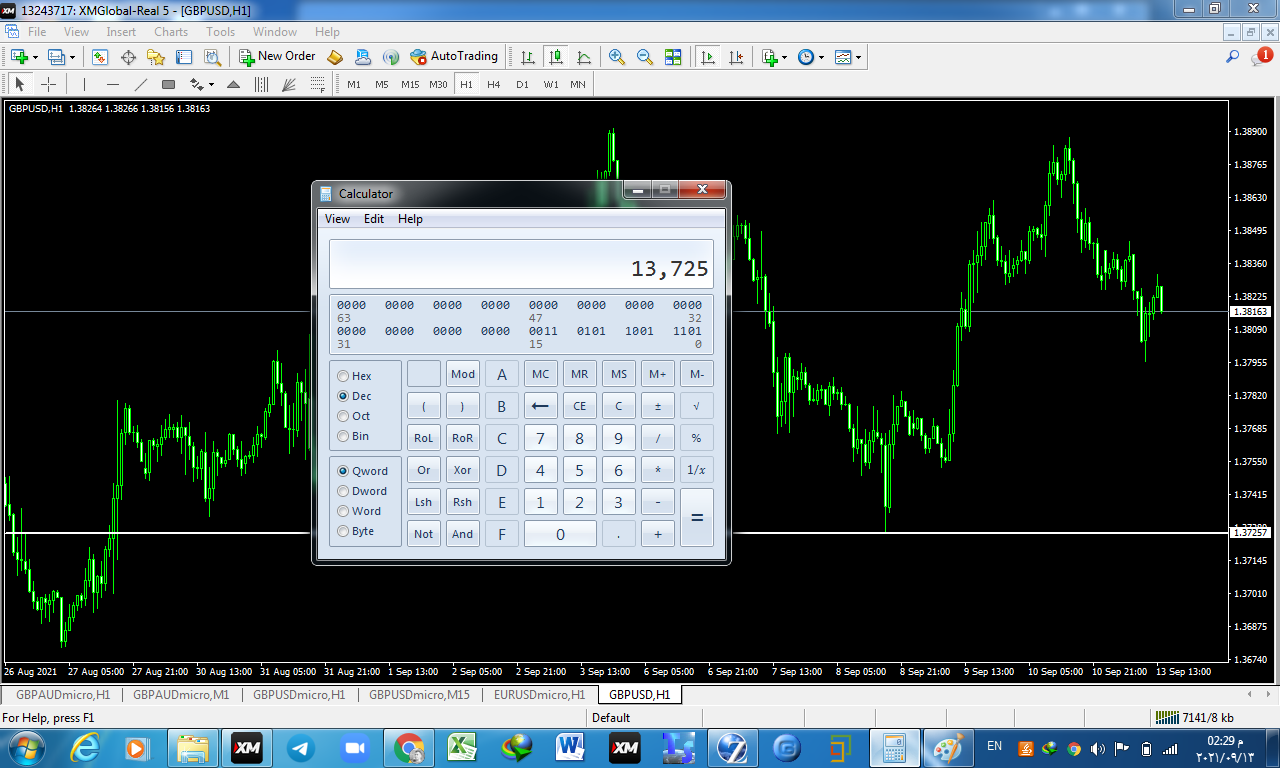Image resolution: width=1280 pixels, height=768 pixels.
Task: Click the calculator Lsh button
Action: point(424,502)
